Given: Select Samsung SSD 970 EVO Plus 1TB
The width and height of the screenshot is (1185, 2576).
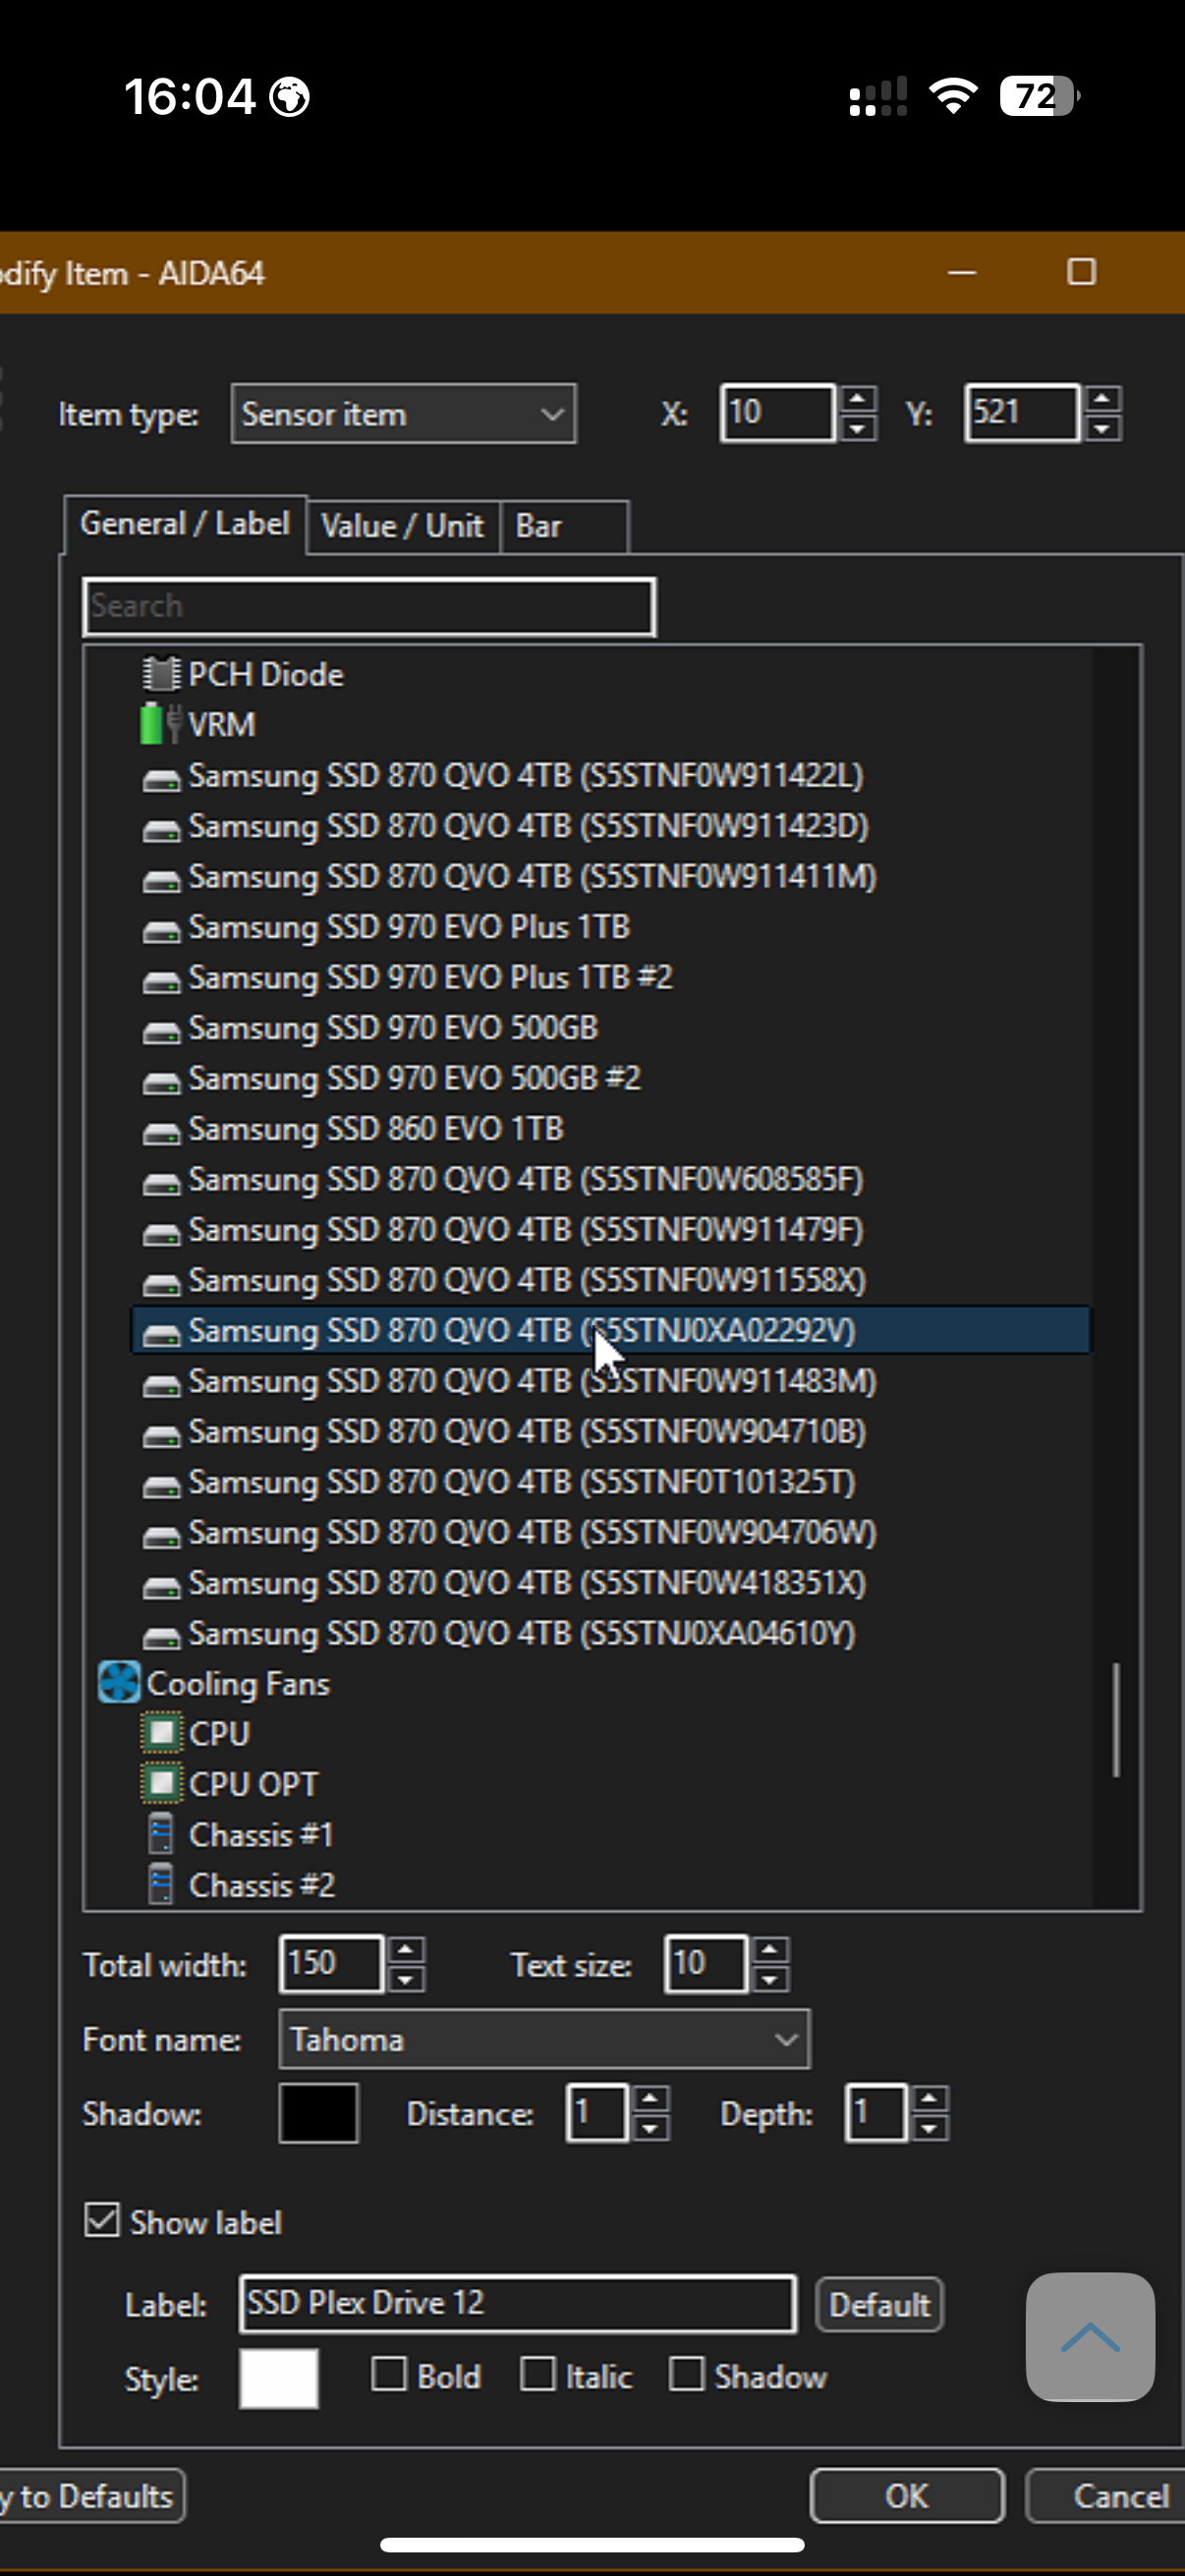Looking at the screenshot, I should (409, 926).
